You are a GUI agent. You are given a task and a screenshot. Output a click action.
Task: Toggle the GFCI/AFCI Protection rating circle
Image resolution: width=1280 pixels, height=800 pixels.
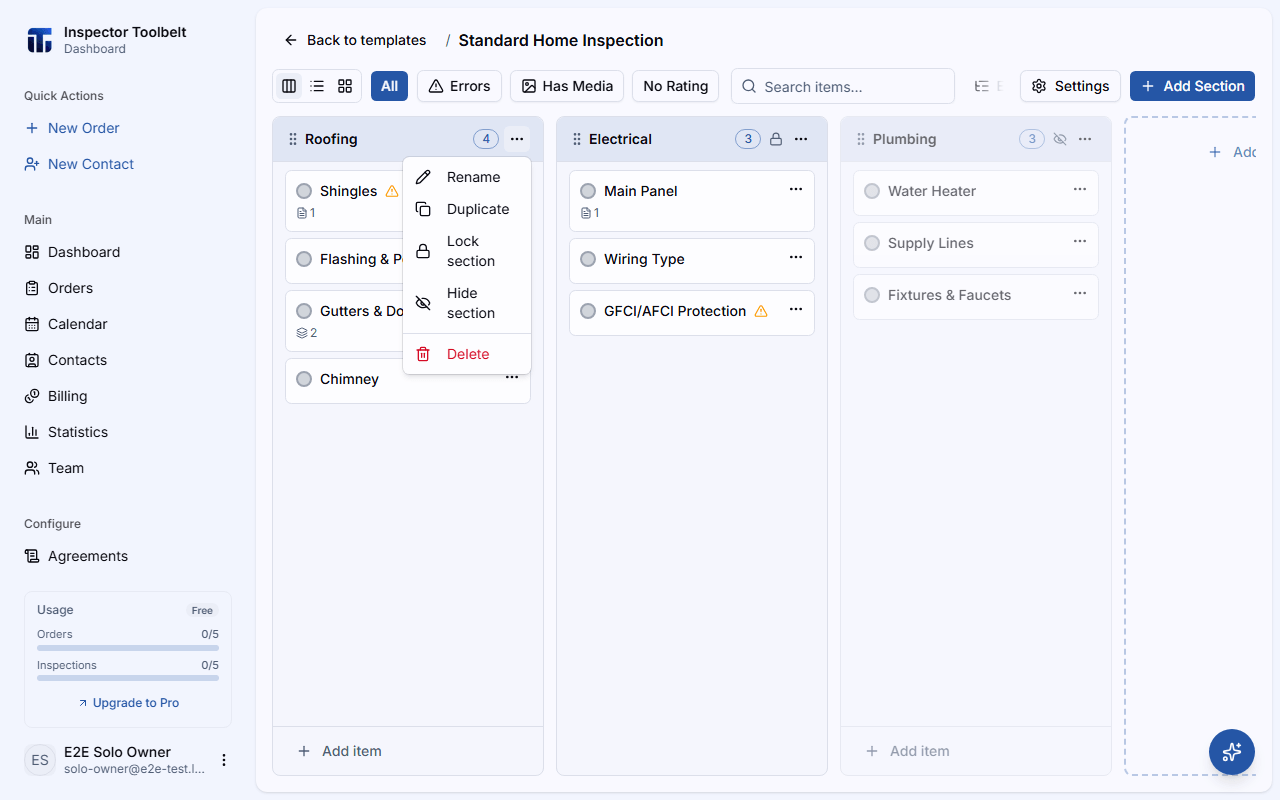[x=588, y=311]
